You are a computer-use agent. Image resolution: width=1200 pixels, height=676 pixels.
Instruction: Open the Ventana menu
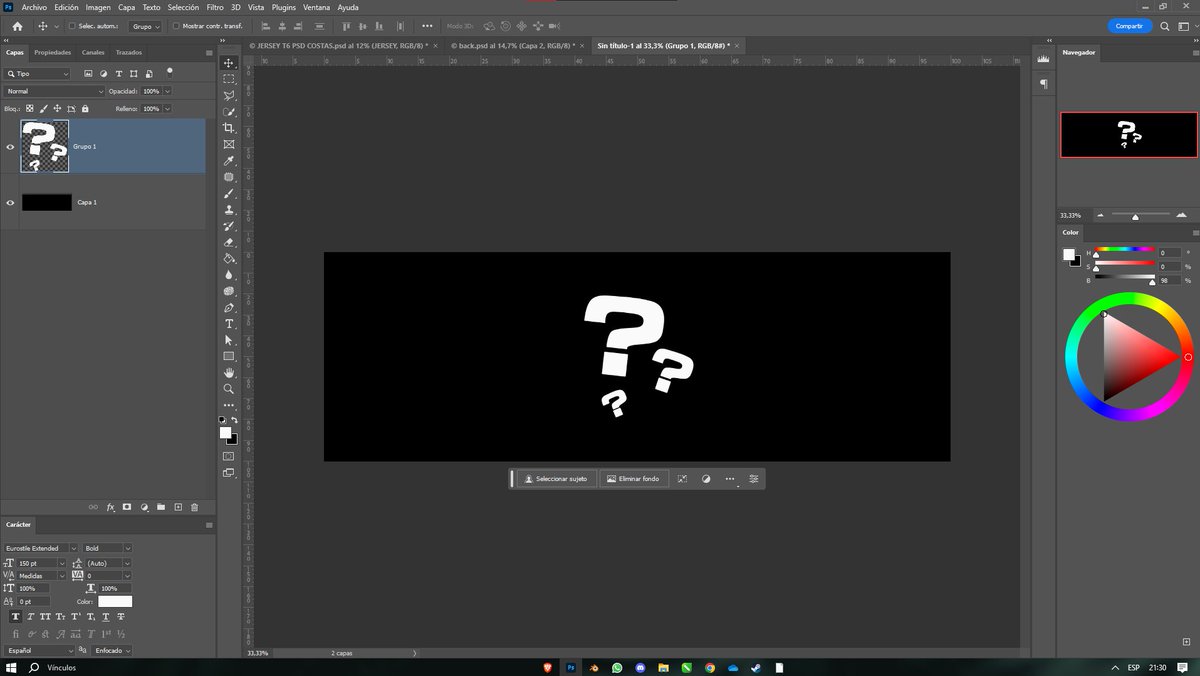point(317,7)
